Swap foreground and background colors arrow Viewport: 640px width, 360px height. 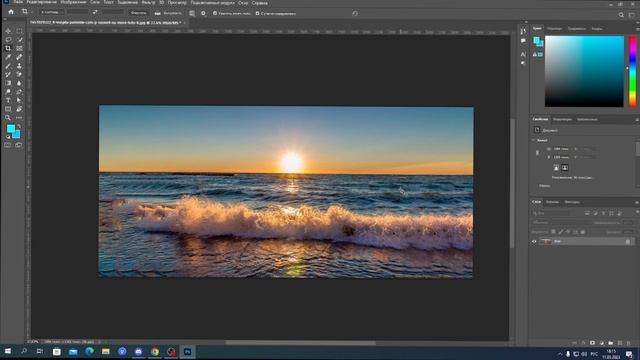19,127
